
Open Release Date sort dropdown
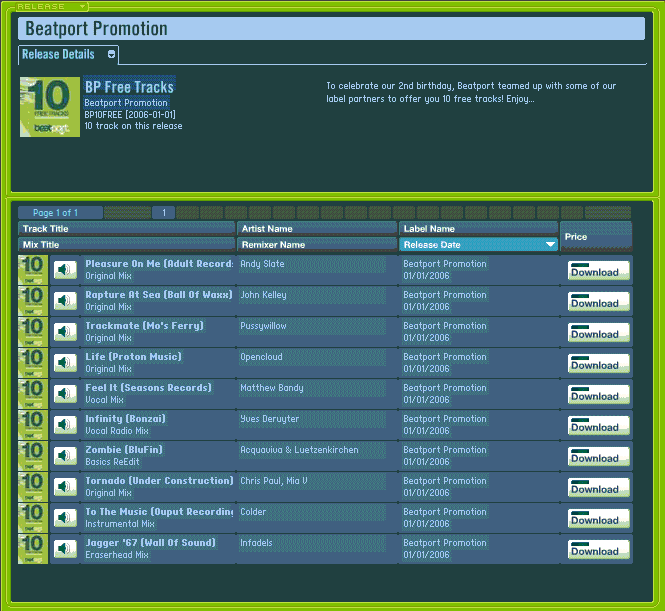pyautogui.click(x=550, y=244)
